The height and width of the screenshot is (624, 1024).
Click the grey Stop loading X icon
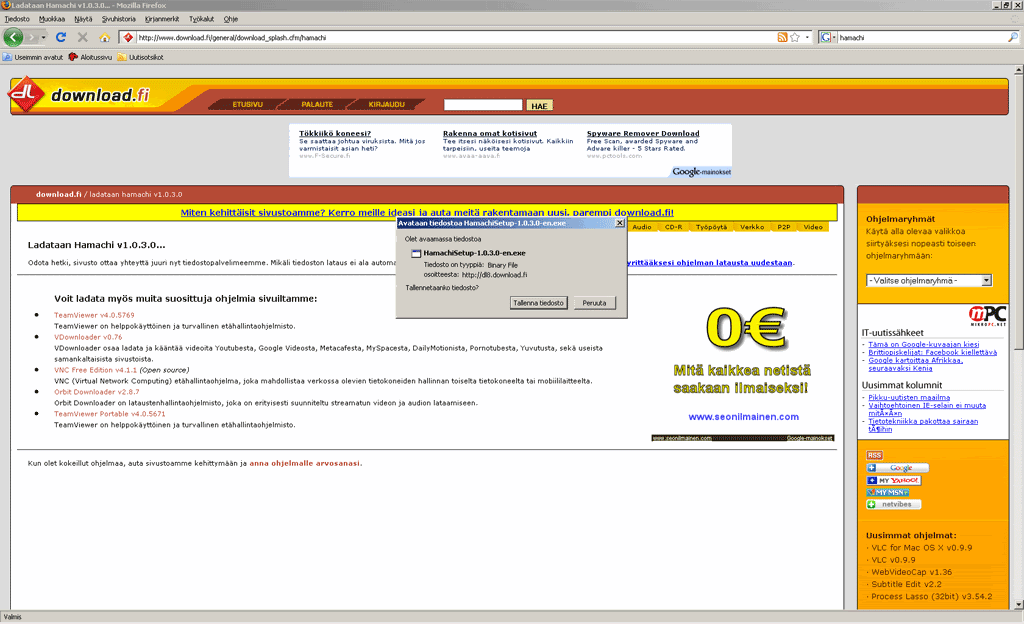82,37
